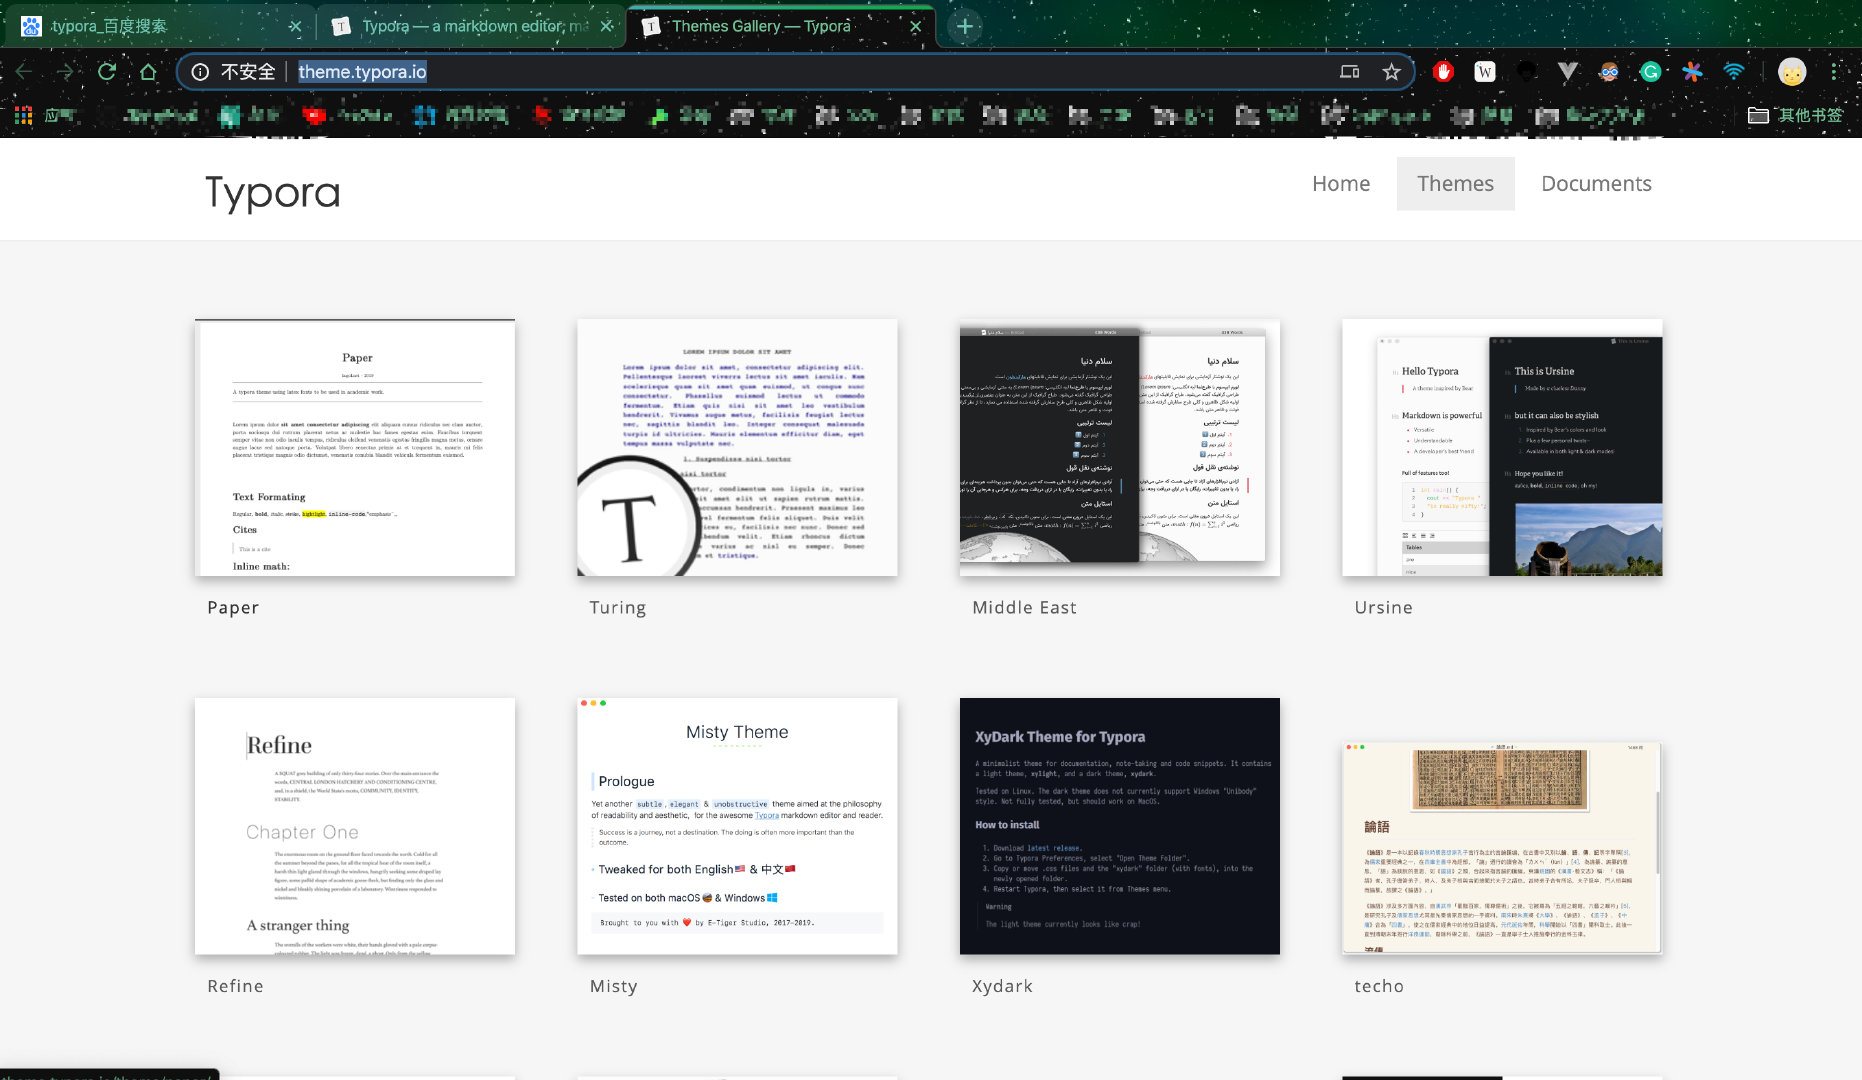Click the Typora site logo

click(x=272, y=192)
